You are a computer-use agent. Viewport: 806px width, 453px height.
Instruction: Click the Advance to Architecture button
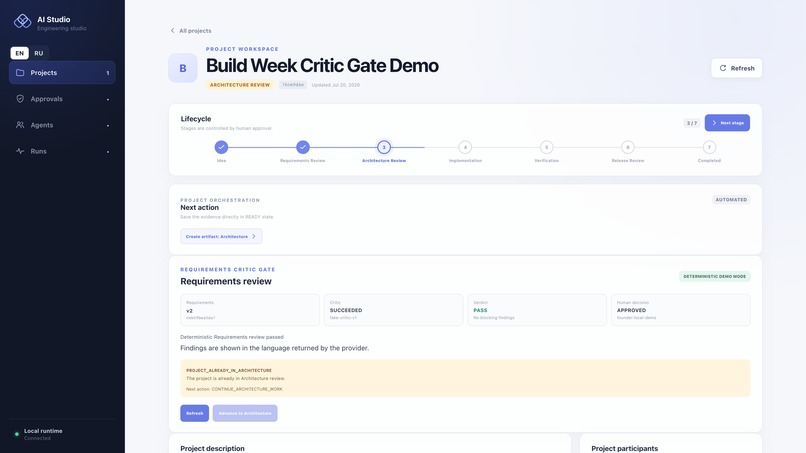coord(245,413)
